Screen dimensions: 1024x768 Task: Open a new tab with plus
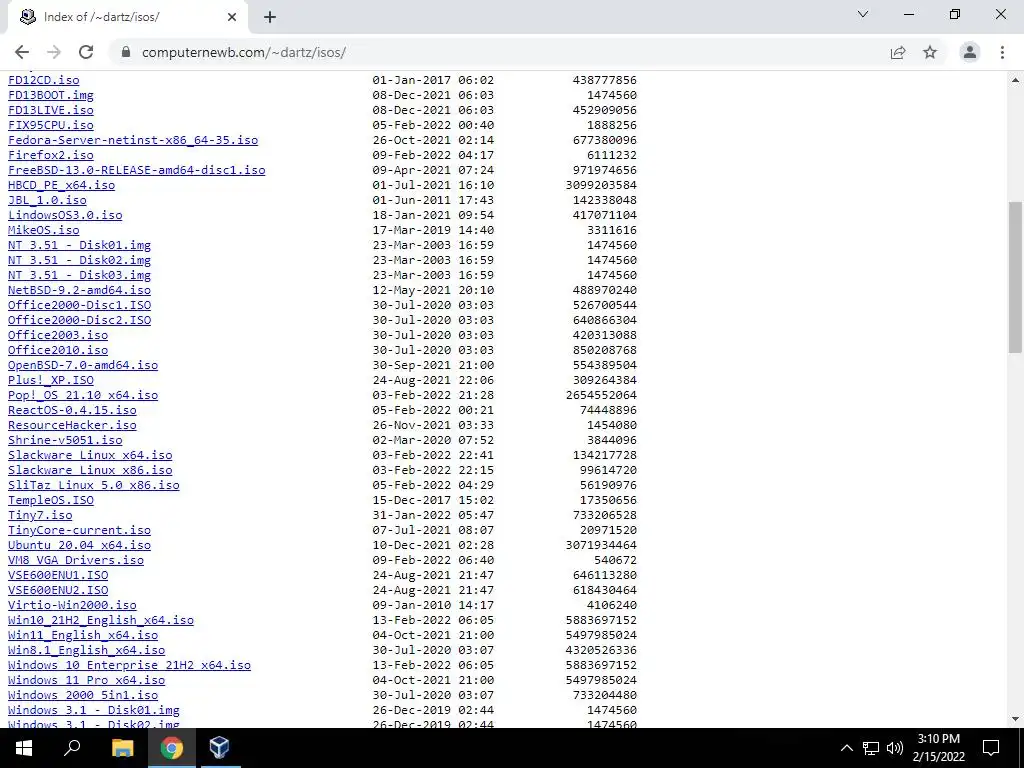tap(270, 17)
